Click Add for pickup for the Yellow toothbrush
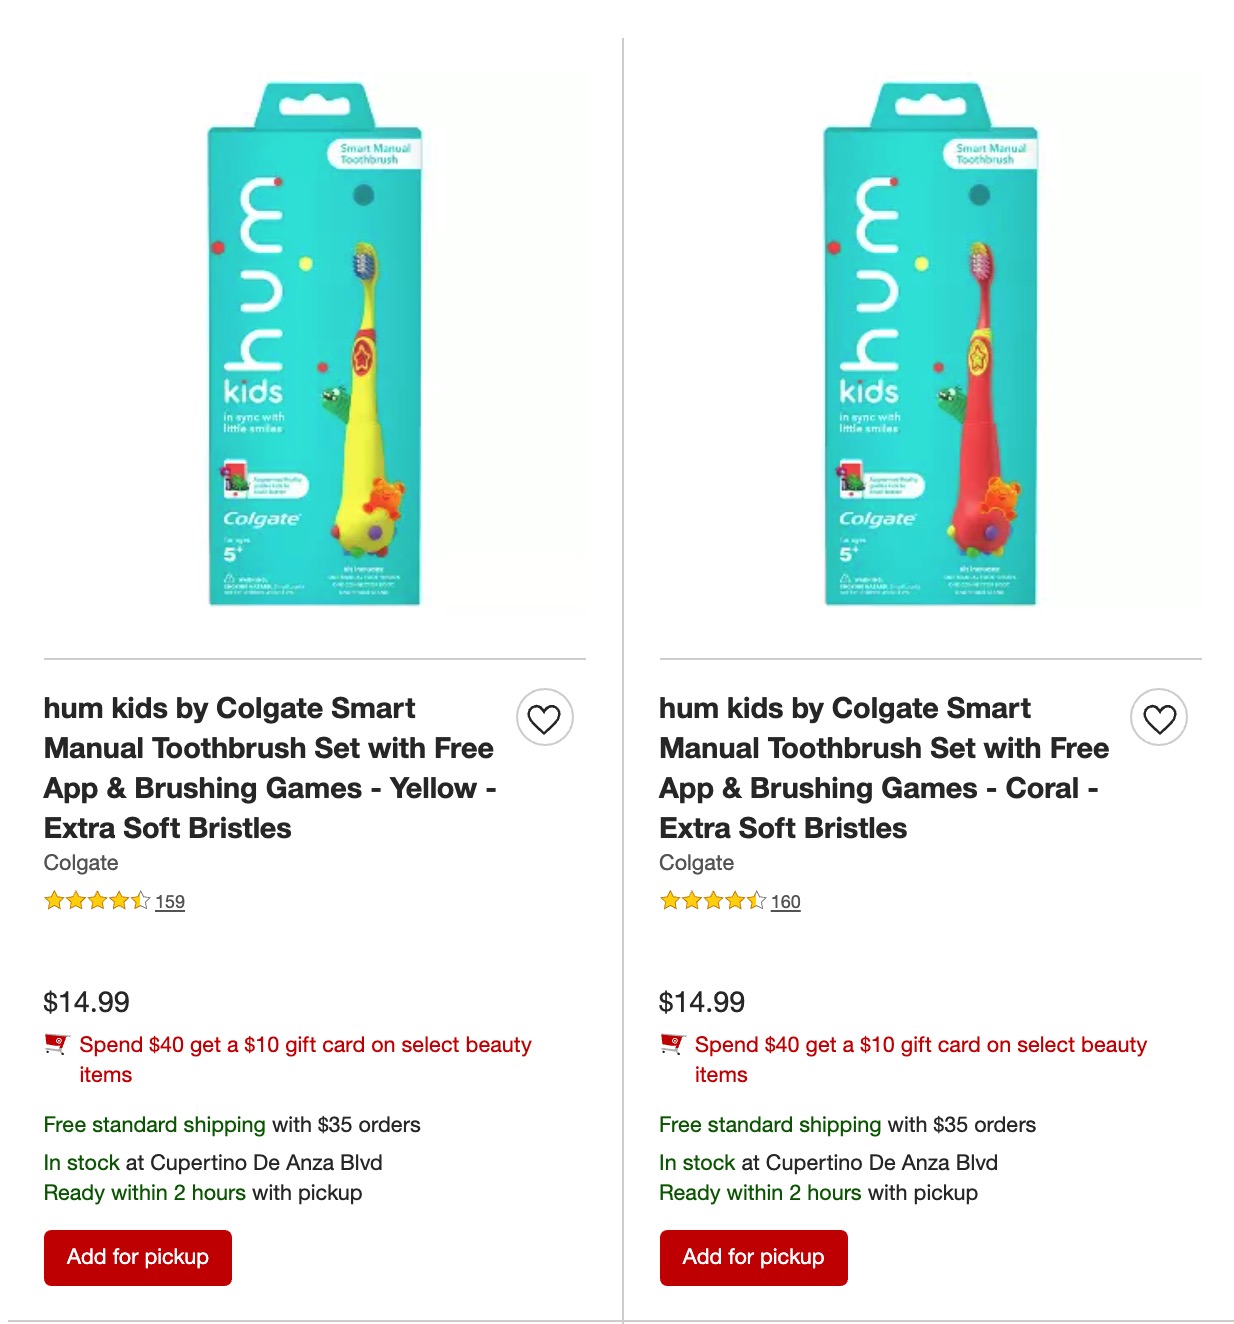The height and width of the screenshot is (1324, 1234). (137, 1258)
